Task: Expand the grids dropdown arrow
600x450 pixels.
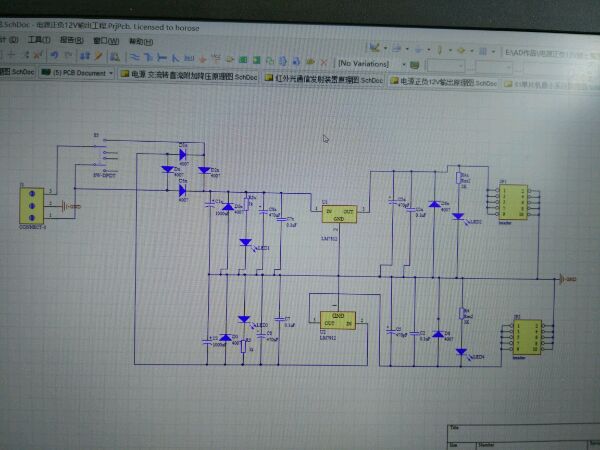Action: (494, 51)
